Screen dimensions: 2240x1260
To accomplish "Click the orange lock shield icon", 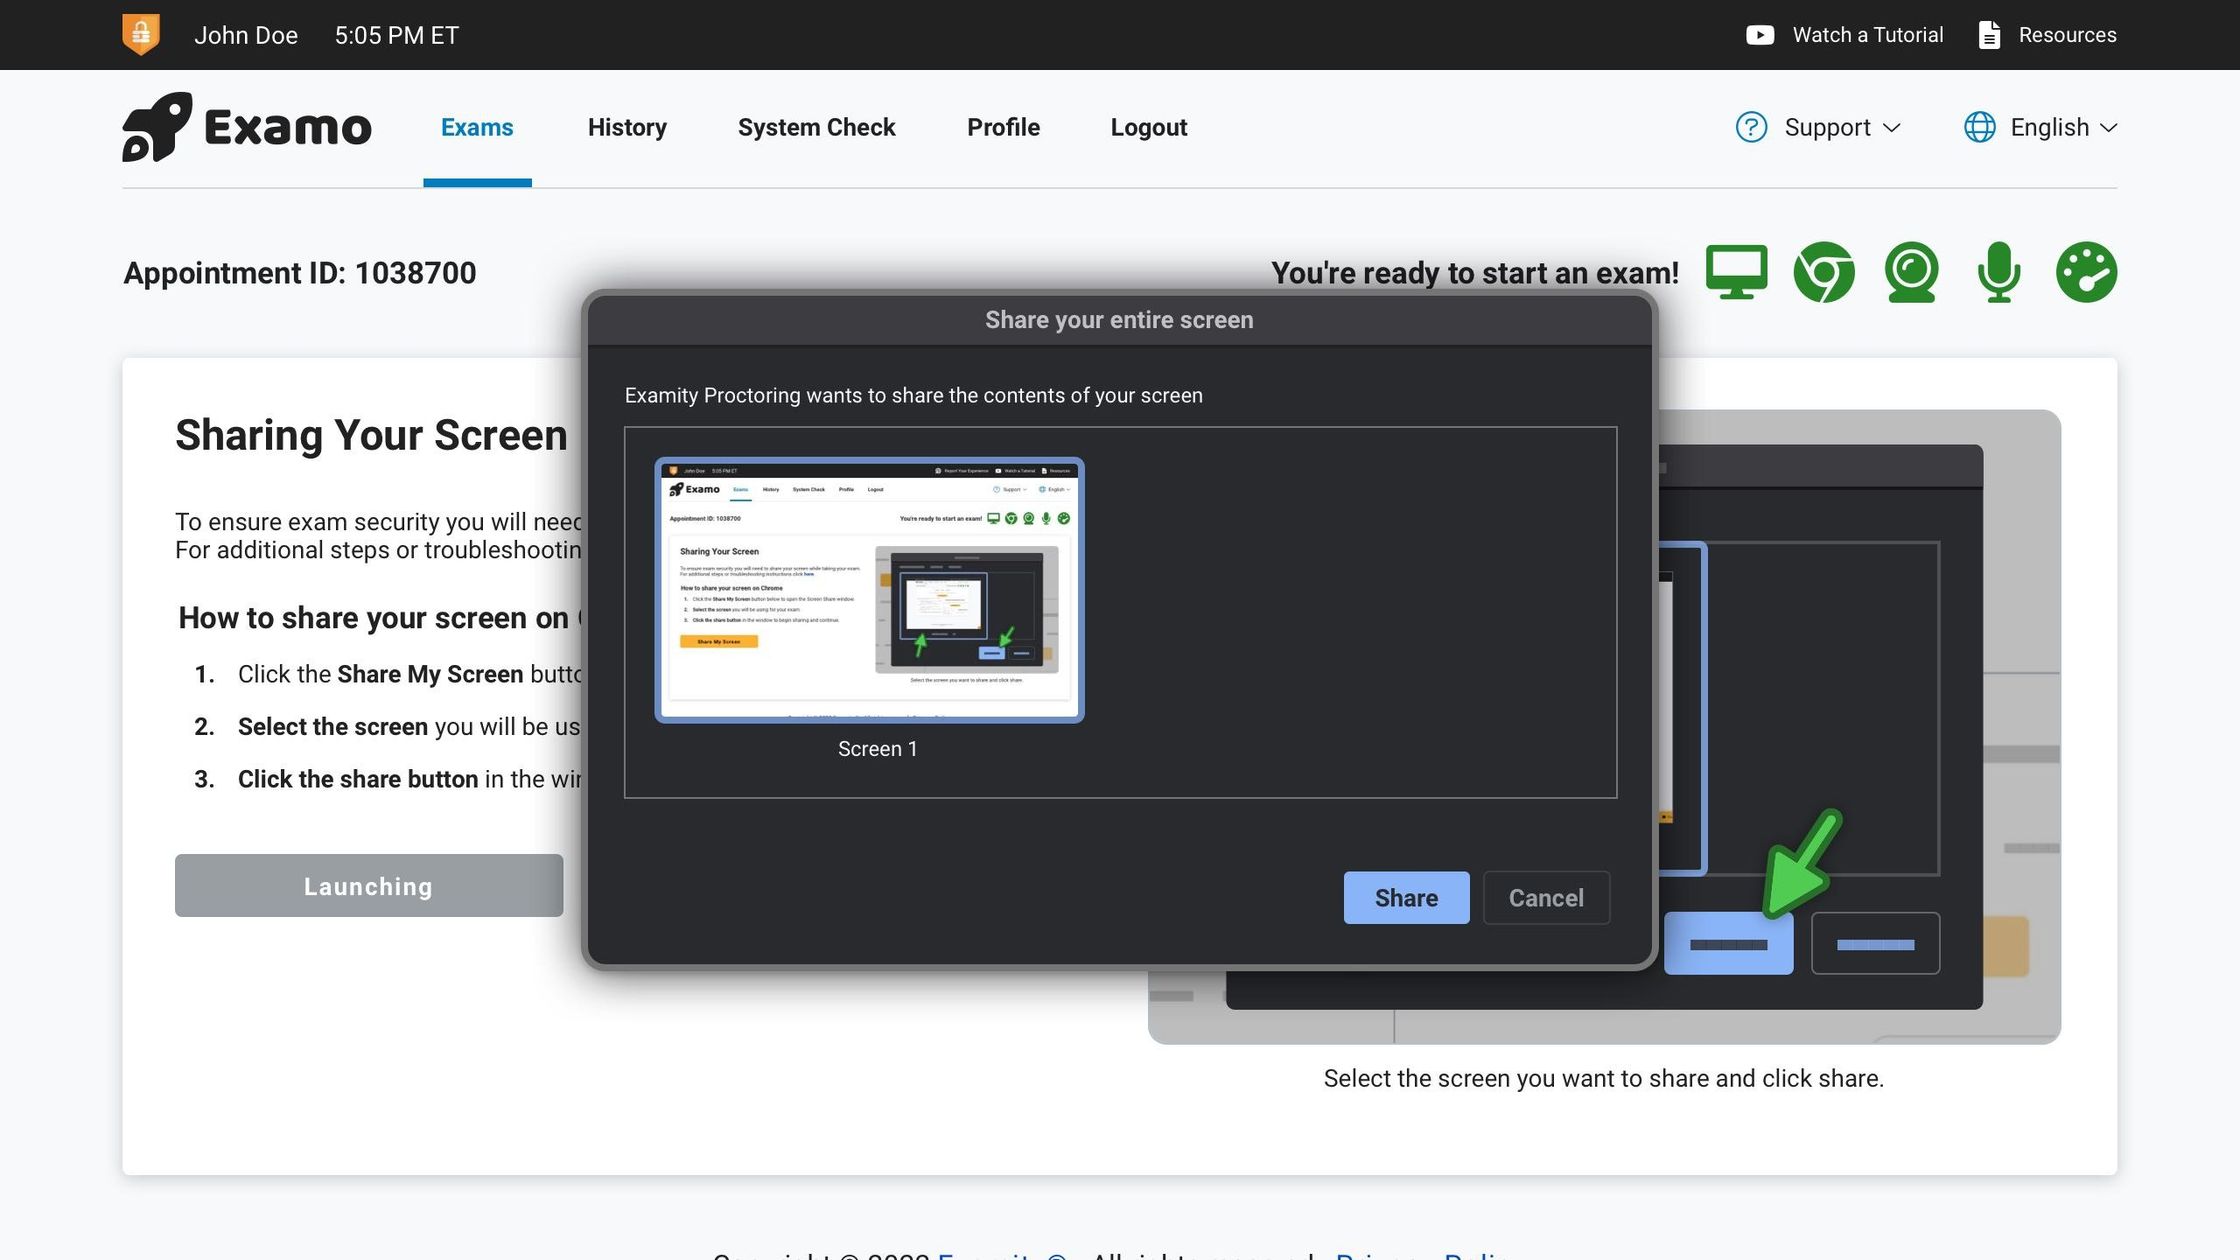I will [x=141, y=34].
